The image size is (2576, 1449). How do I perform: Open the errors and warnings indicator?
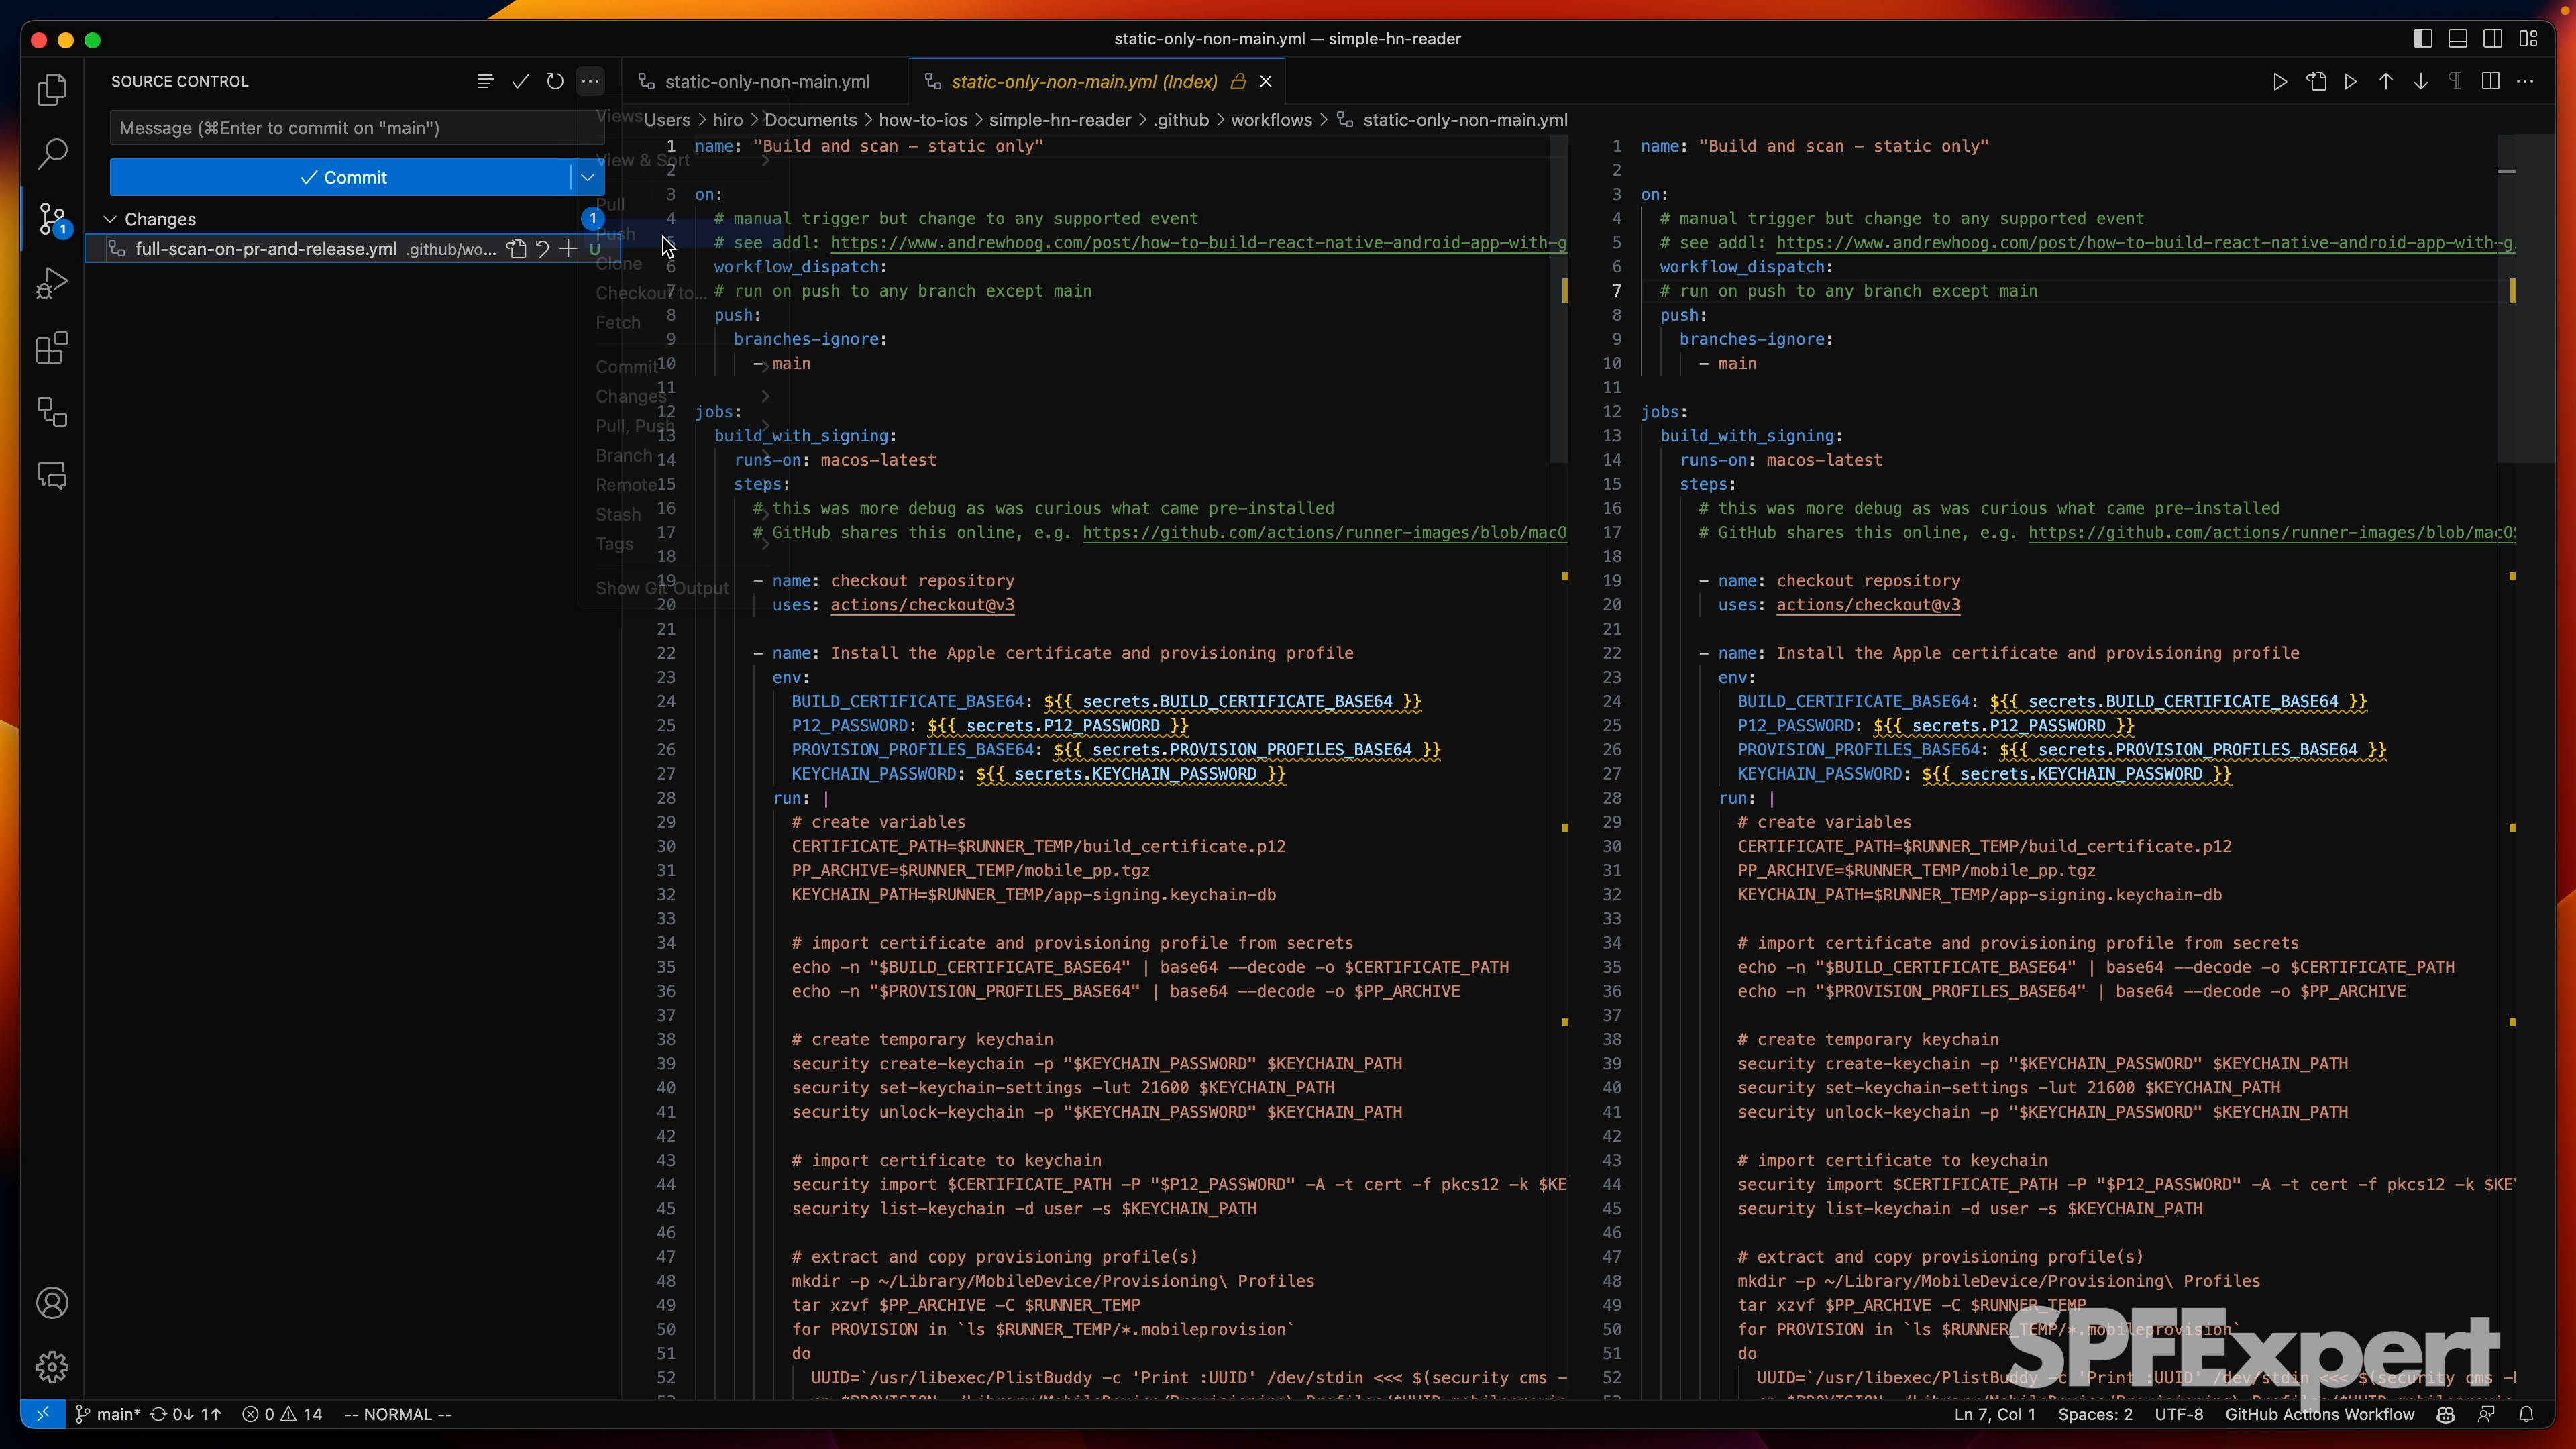tap(282, 1414)
